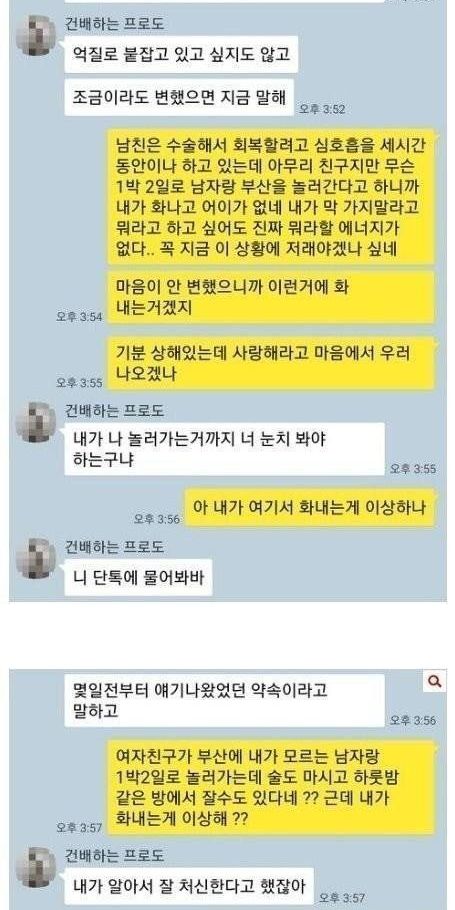Viewport: 455px width, 910px height.
Task: Select the '조금이라도 변했으면 지금 말해' bubble
Action: 179,97
